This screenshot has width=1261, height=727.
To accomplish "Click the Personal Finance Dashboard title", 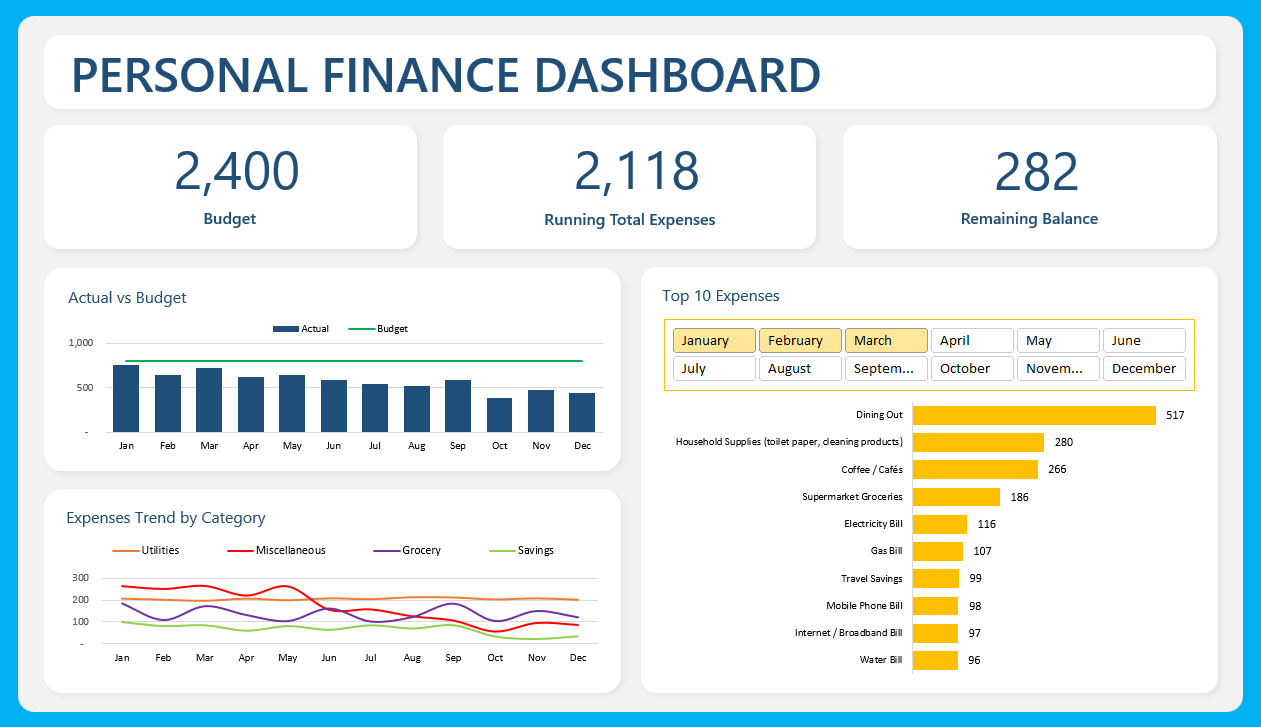I will (446, 76).
